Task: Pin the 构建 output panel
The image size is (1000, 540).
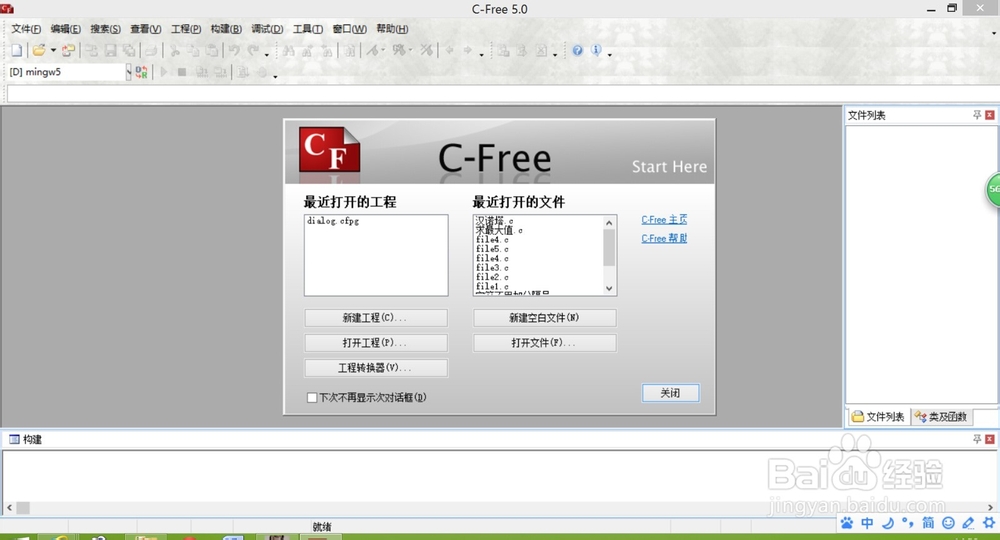Action: [977, 439]
